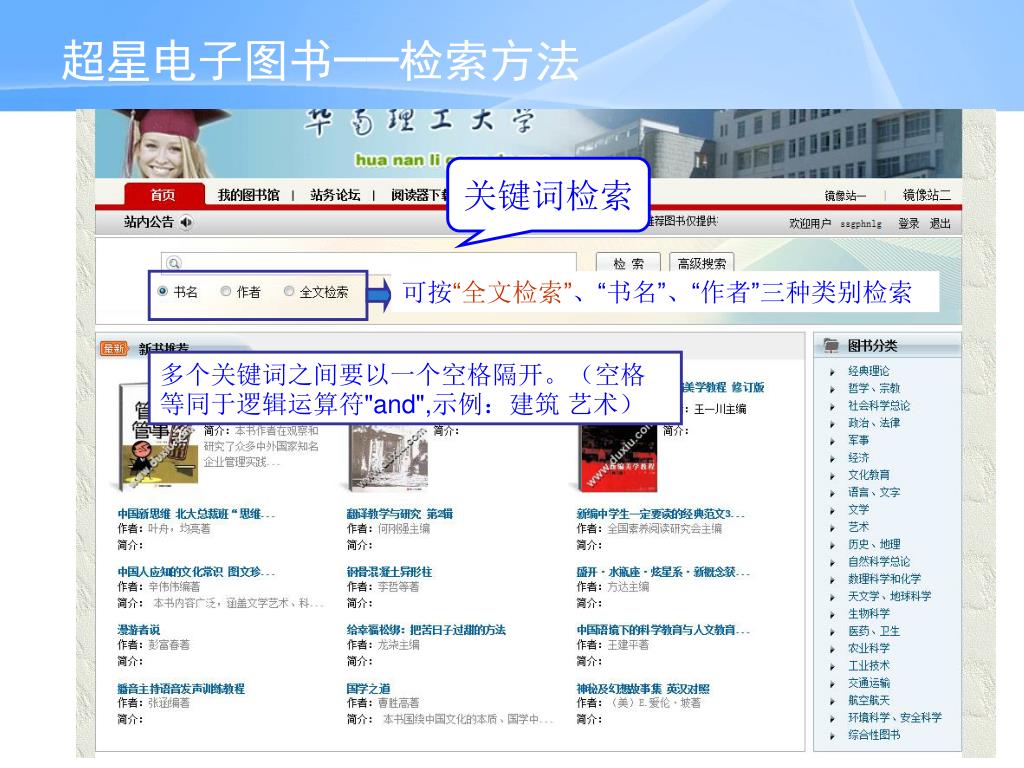This screenshot has height=768, width=1024.
Task: Expand the 经典理论 category arrow
Action: click(832, 372)
